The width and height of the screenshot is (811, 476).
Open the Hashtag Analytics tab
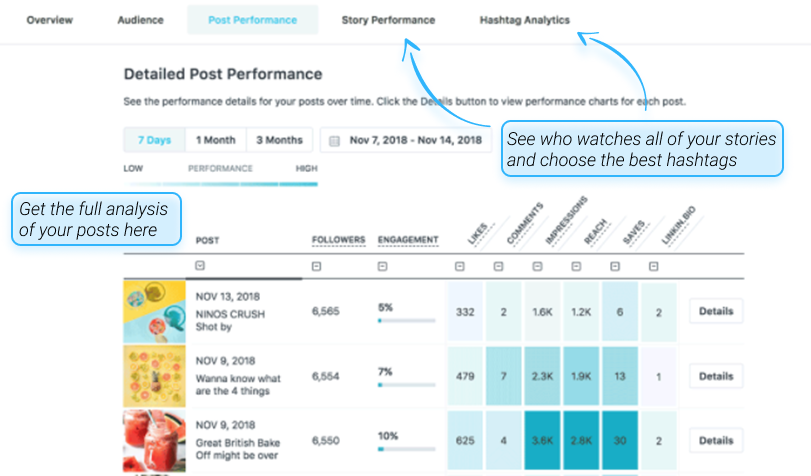click(x=524, y=20)
